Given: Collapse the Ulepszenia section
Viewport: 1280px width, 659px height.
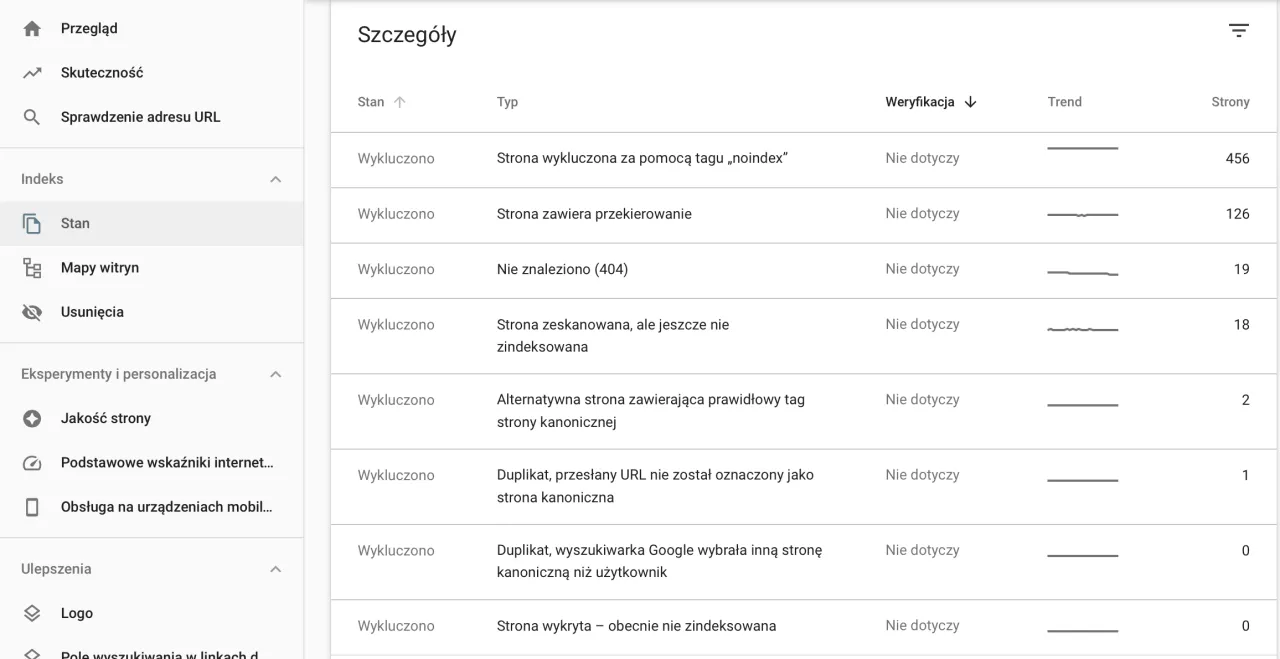Looking at the screenshot, I should 275,568.
